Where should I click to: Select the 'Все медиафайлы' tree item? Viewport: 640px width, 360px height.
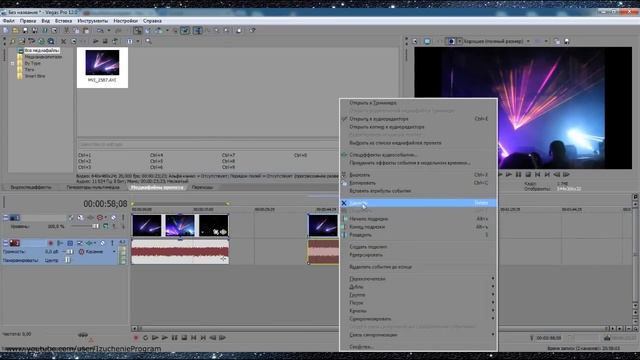pyautogui.click(x=42, y=51)
